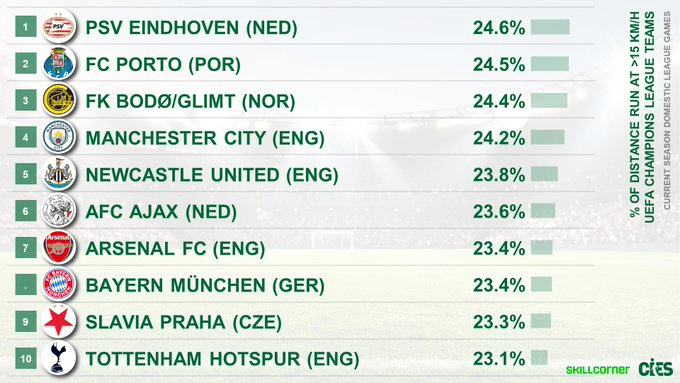Click the rank 10 number box
680x383 pixels.
[x=26, y=358]
